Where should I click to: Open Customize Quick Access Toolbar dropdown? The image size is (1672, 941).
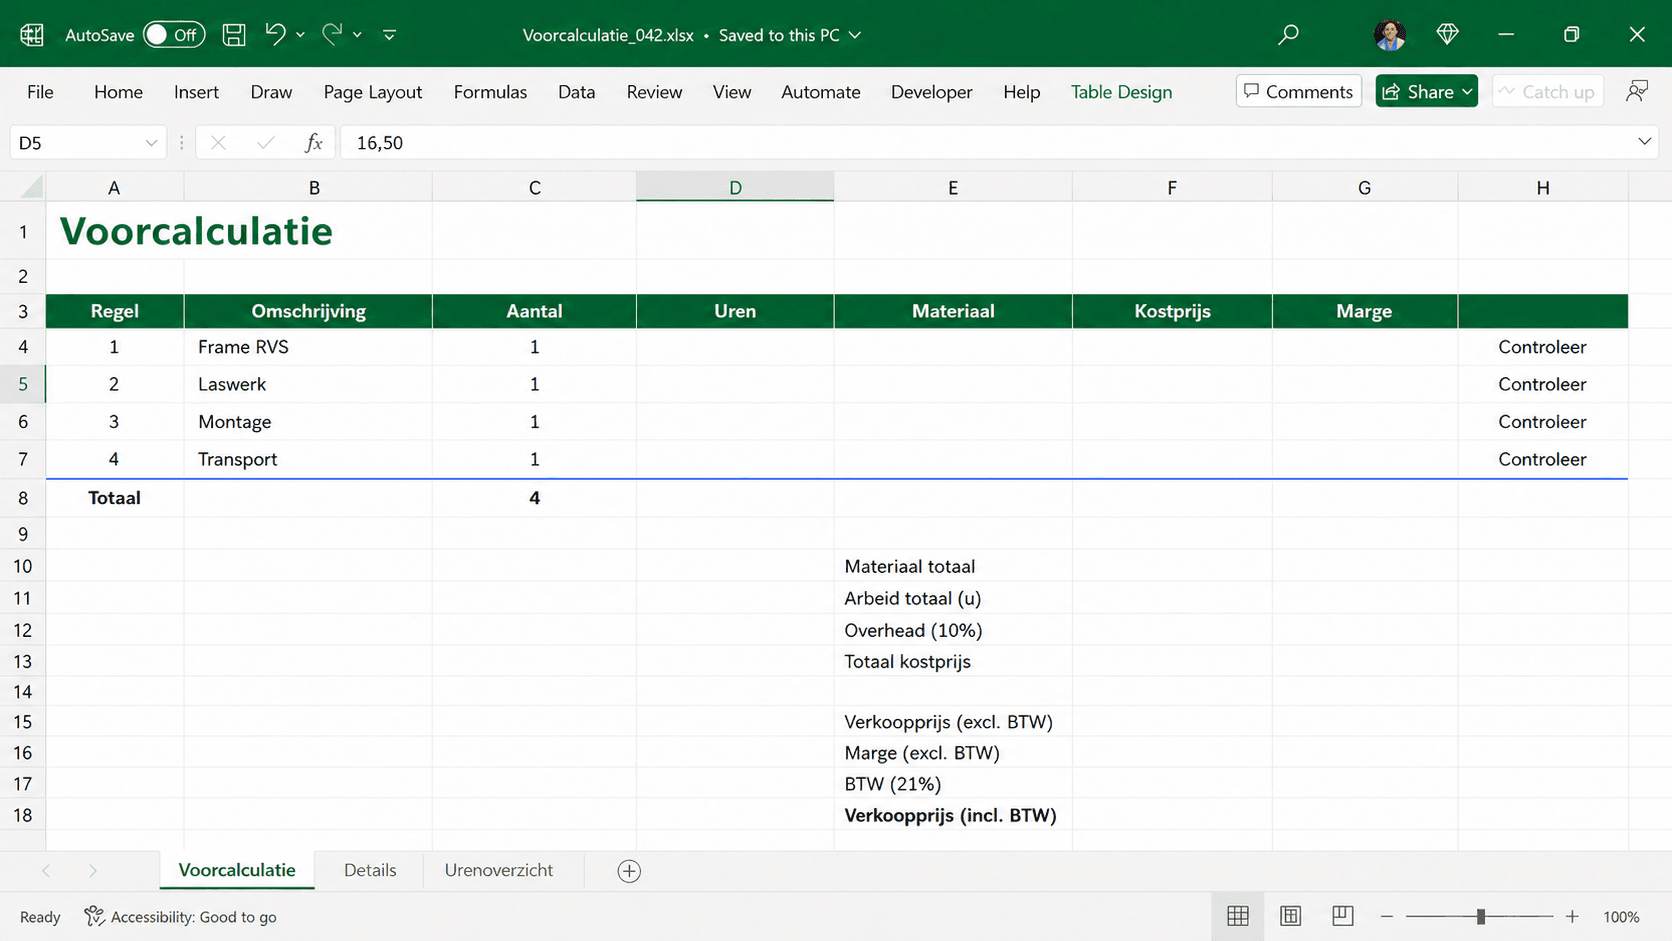tap(390, 35)
